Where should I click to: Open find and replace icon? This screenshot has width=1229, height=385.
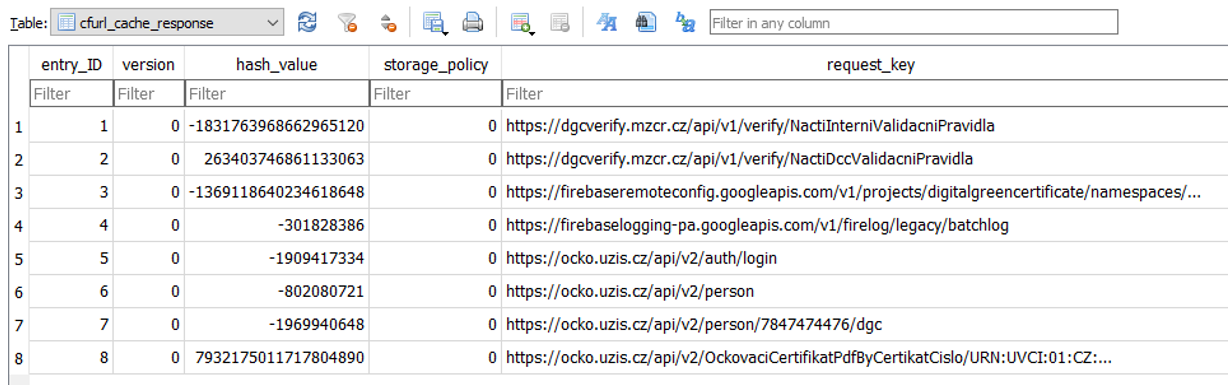click(685, 22)
